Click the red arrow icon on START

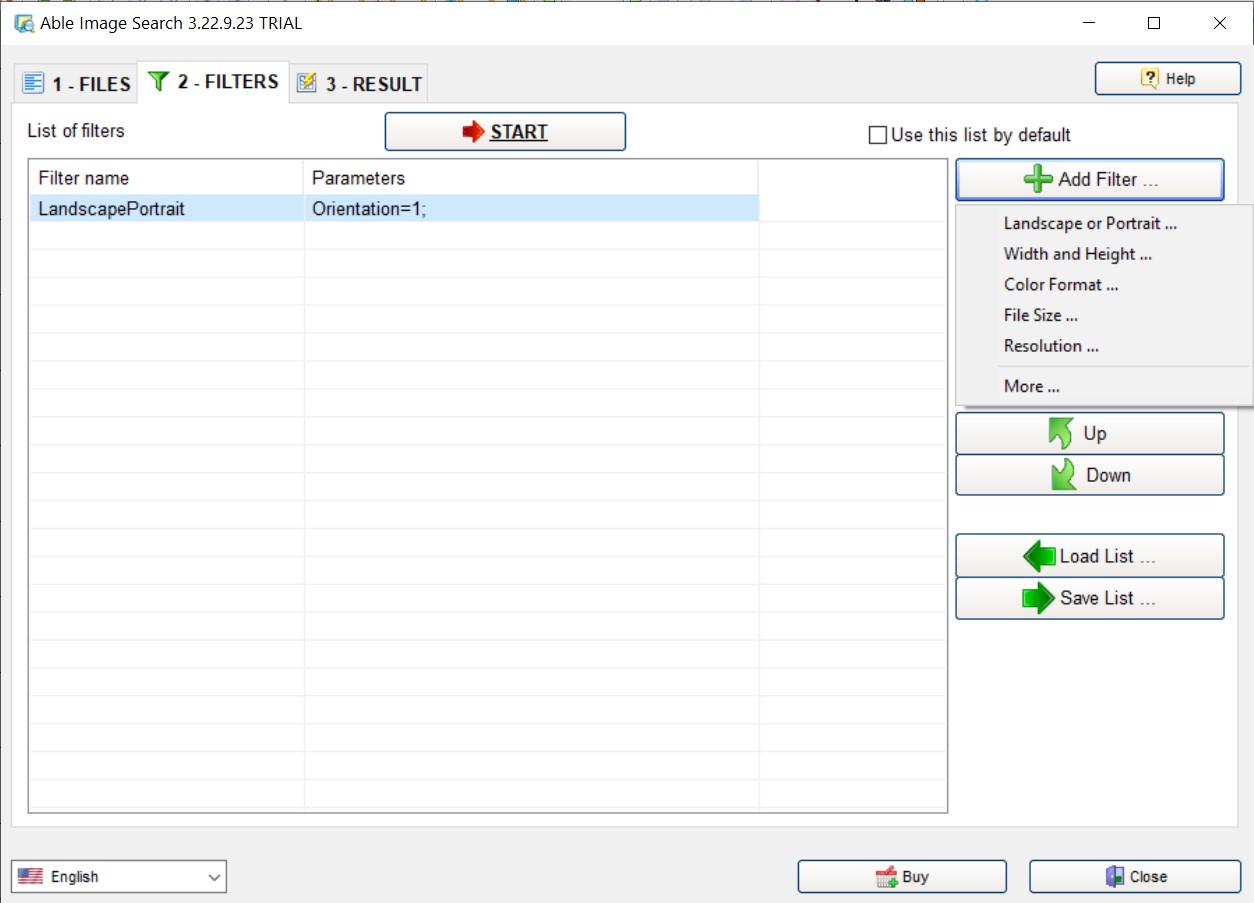point(473,132)
